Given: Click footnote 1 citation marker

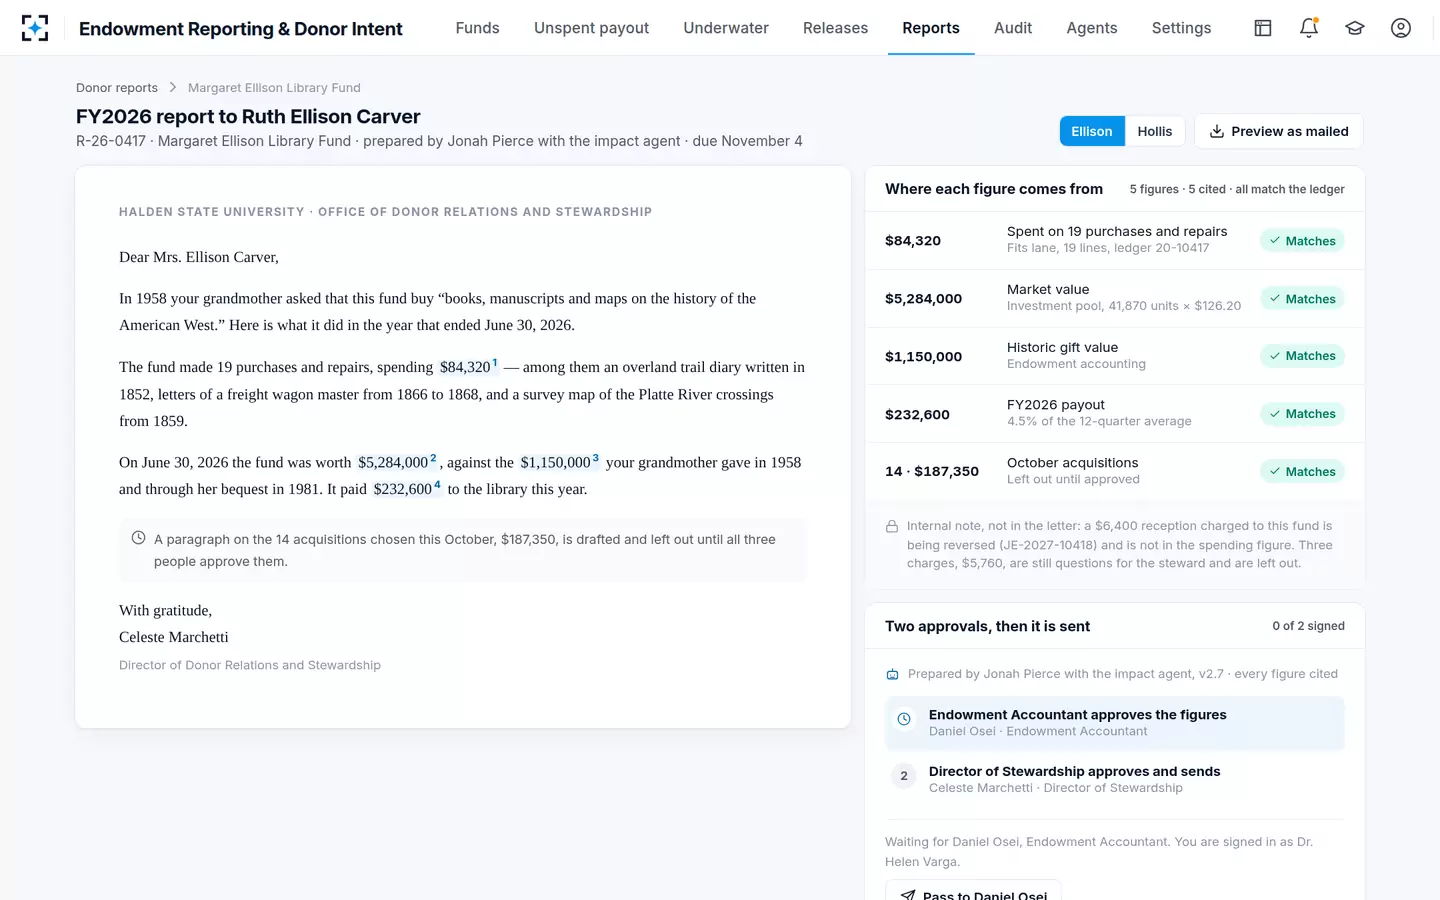Looking at the screenshot, I should [x=495, y=363].
